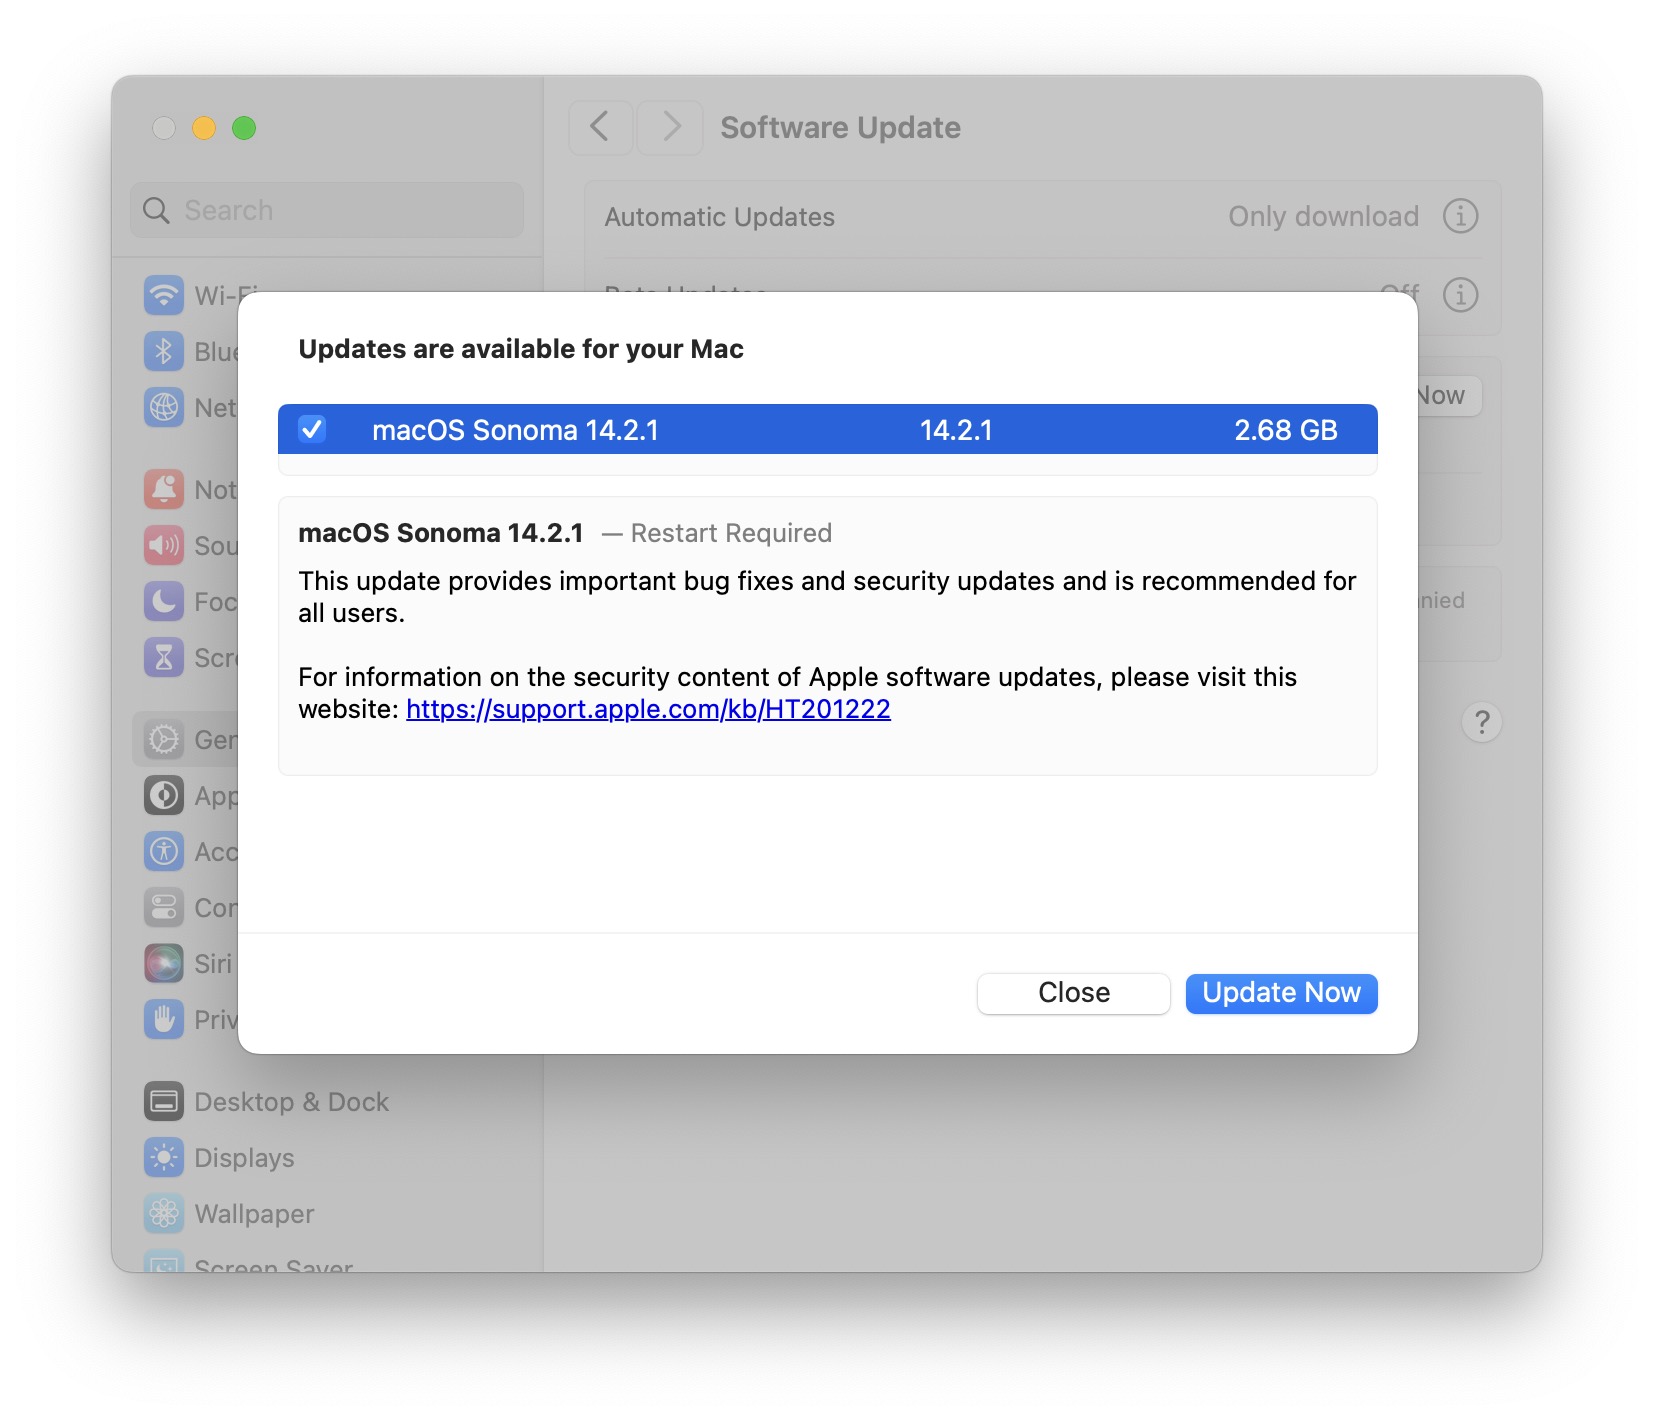The image size is (1654, 1420).
Task: Open the Apple security updates HT201222 link
Action: [x=648, y=709]
